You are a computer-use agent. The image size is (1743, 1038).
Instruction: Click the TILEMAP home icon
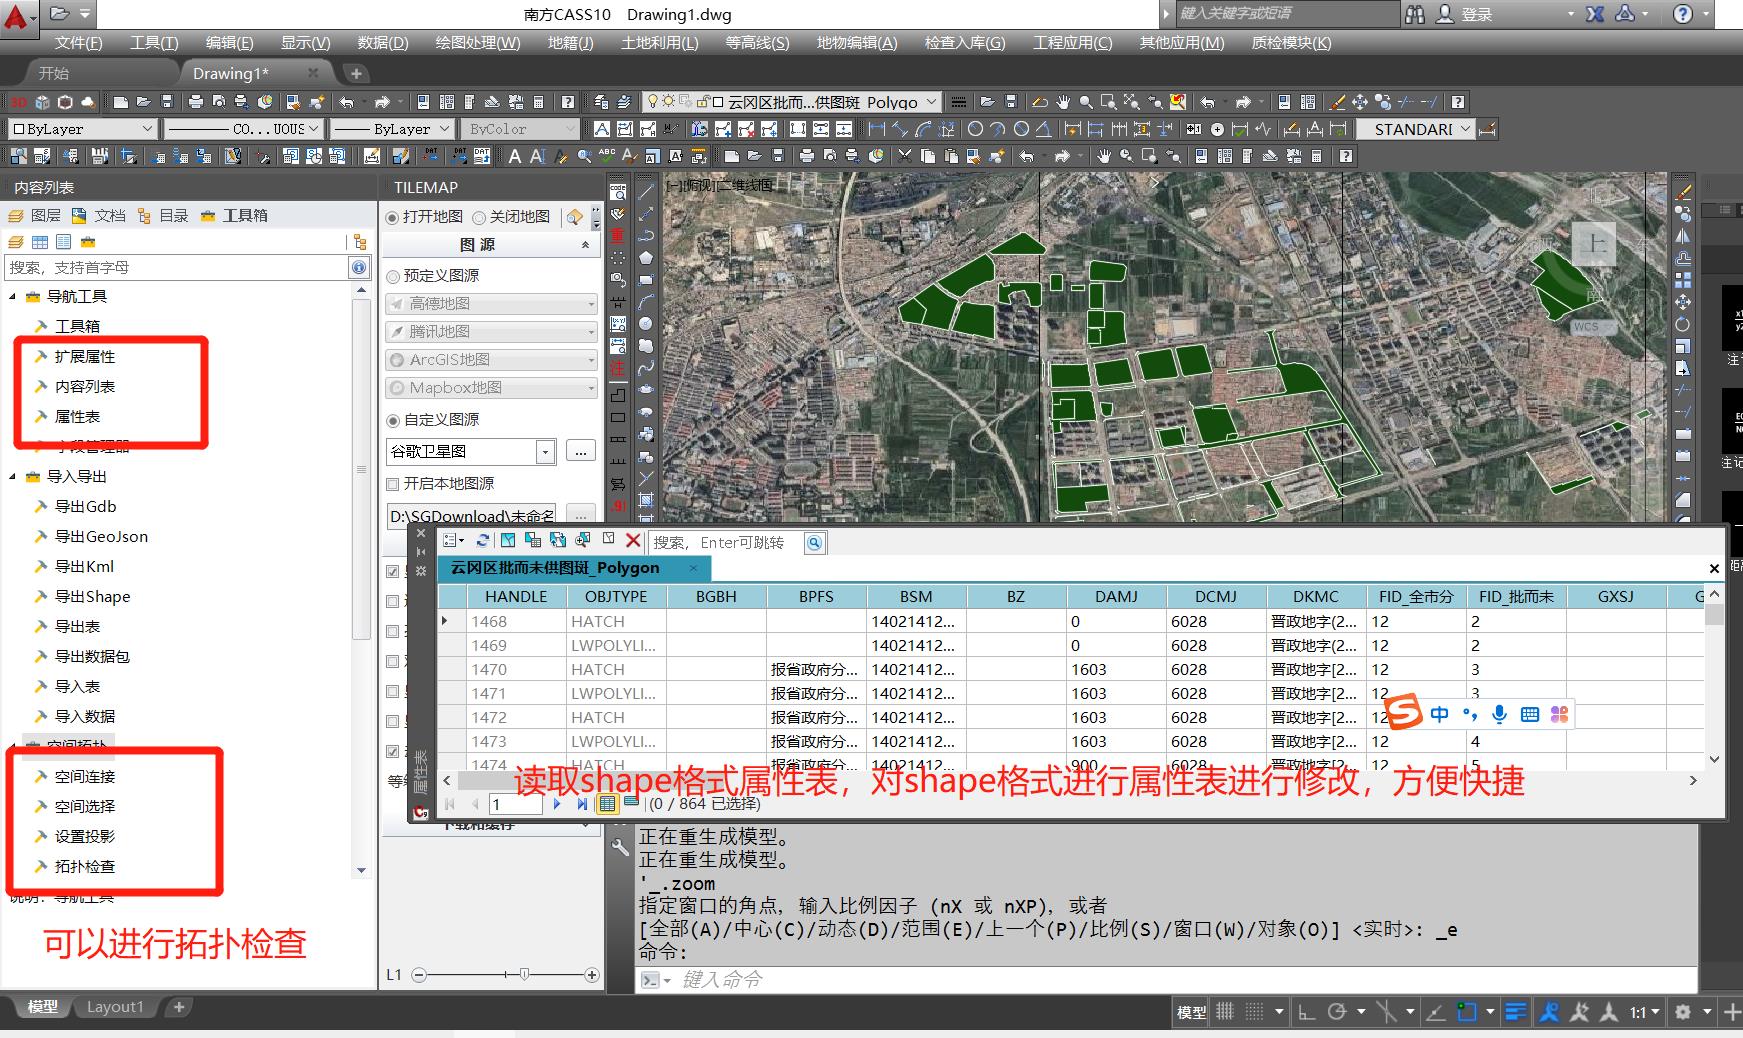(574, 217)
